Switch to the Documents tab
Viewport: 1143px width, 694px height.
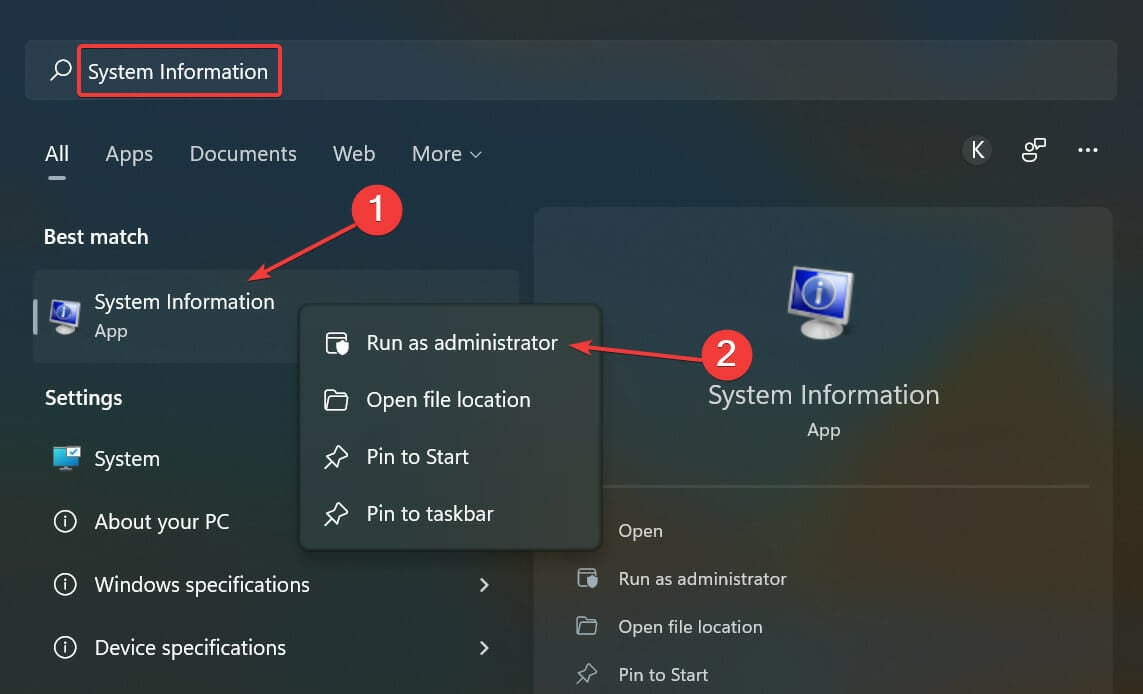click(243, 154)
